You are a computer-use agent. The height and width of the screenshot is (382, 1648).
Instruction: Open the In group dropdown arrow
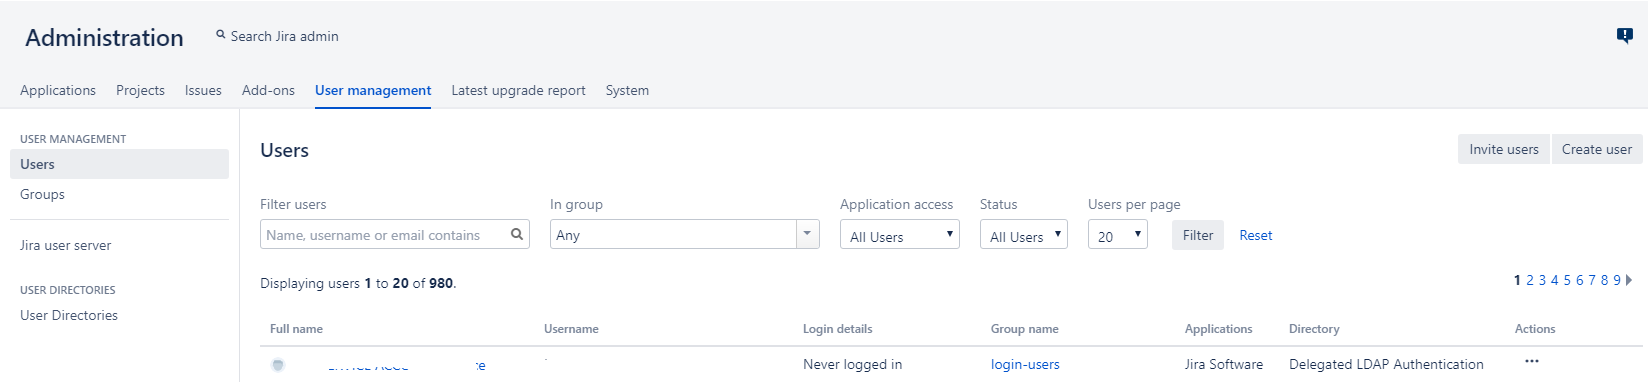tap(808, 234)
